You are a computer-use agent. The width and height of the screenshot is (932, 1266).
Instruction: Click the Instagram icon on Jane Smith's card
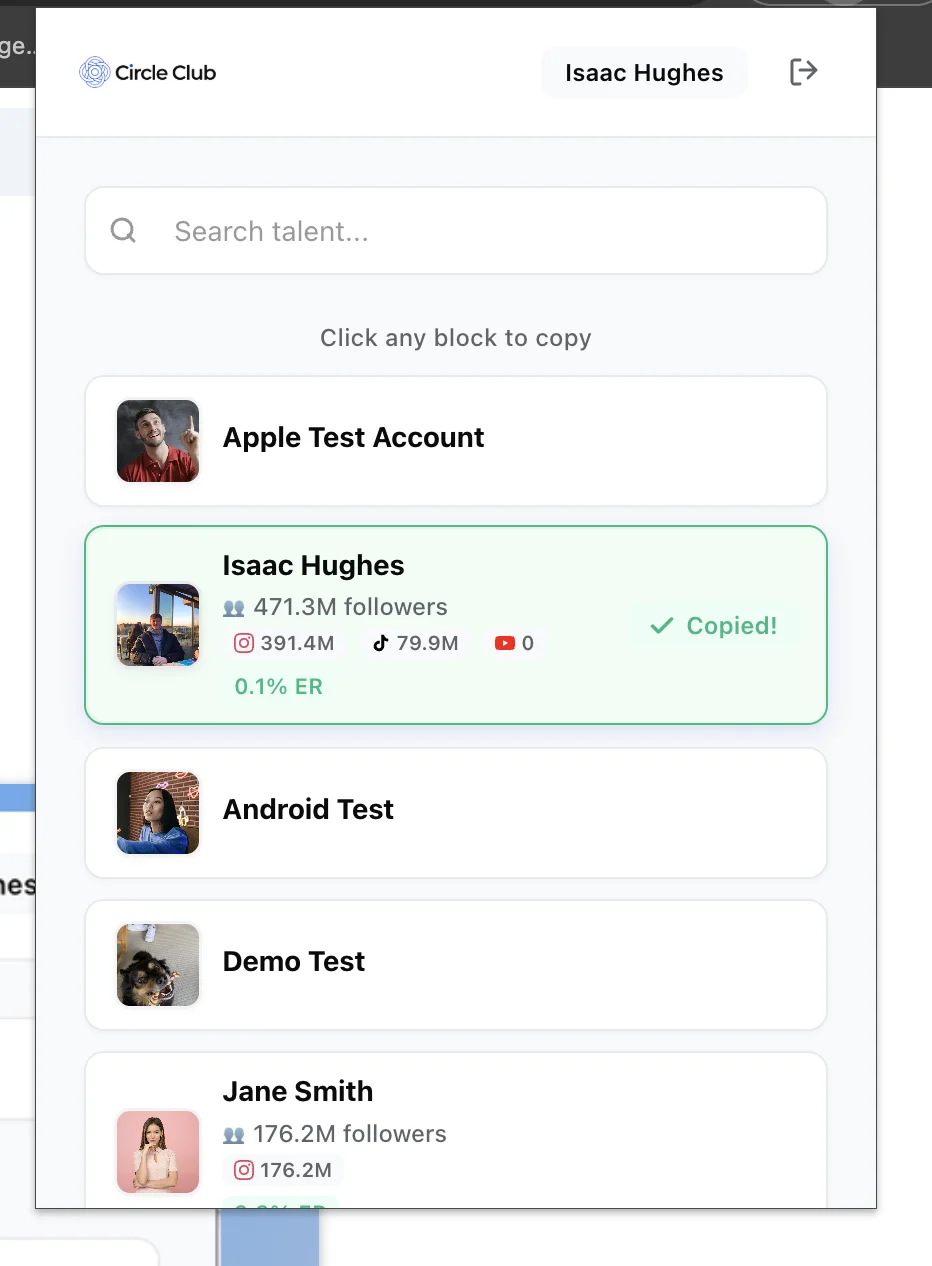(x=243, y=1170)
